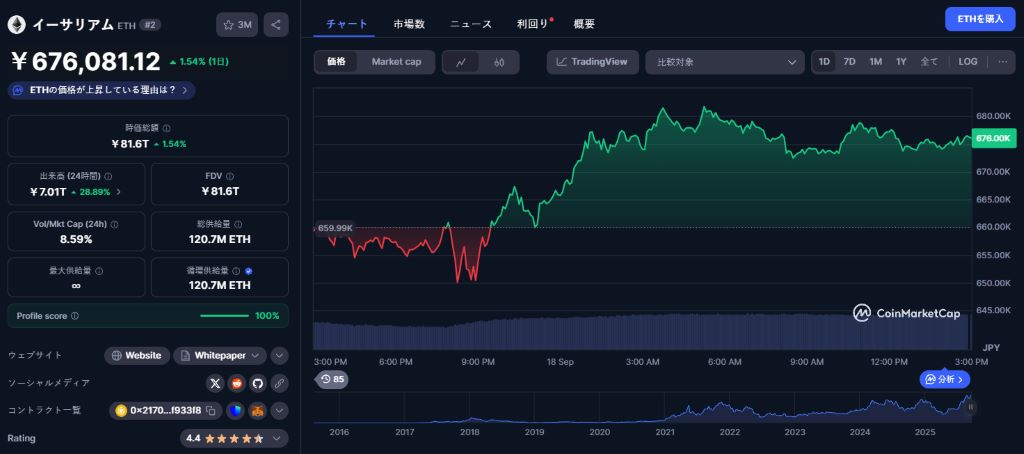Image resolution: width=1024 pixels, height=454 pixels.
Task: Click the 85 history events badge
Action: tap(332, 379)
